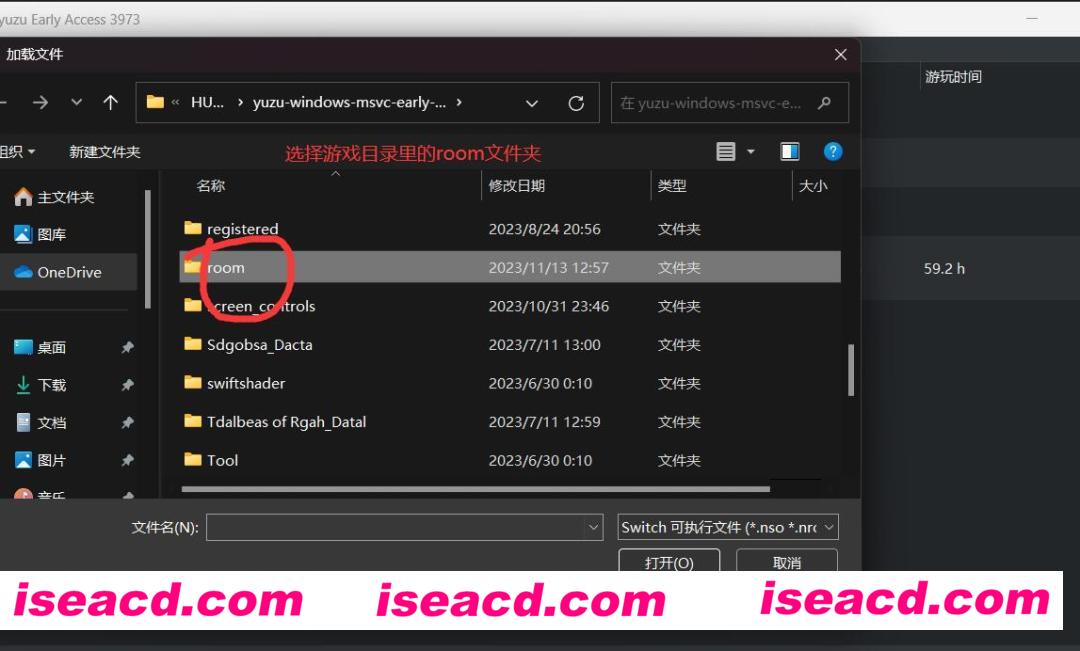
Task: Click the 文件名 filename input field
Action: tap(396, 527)
